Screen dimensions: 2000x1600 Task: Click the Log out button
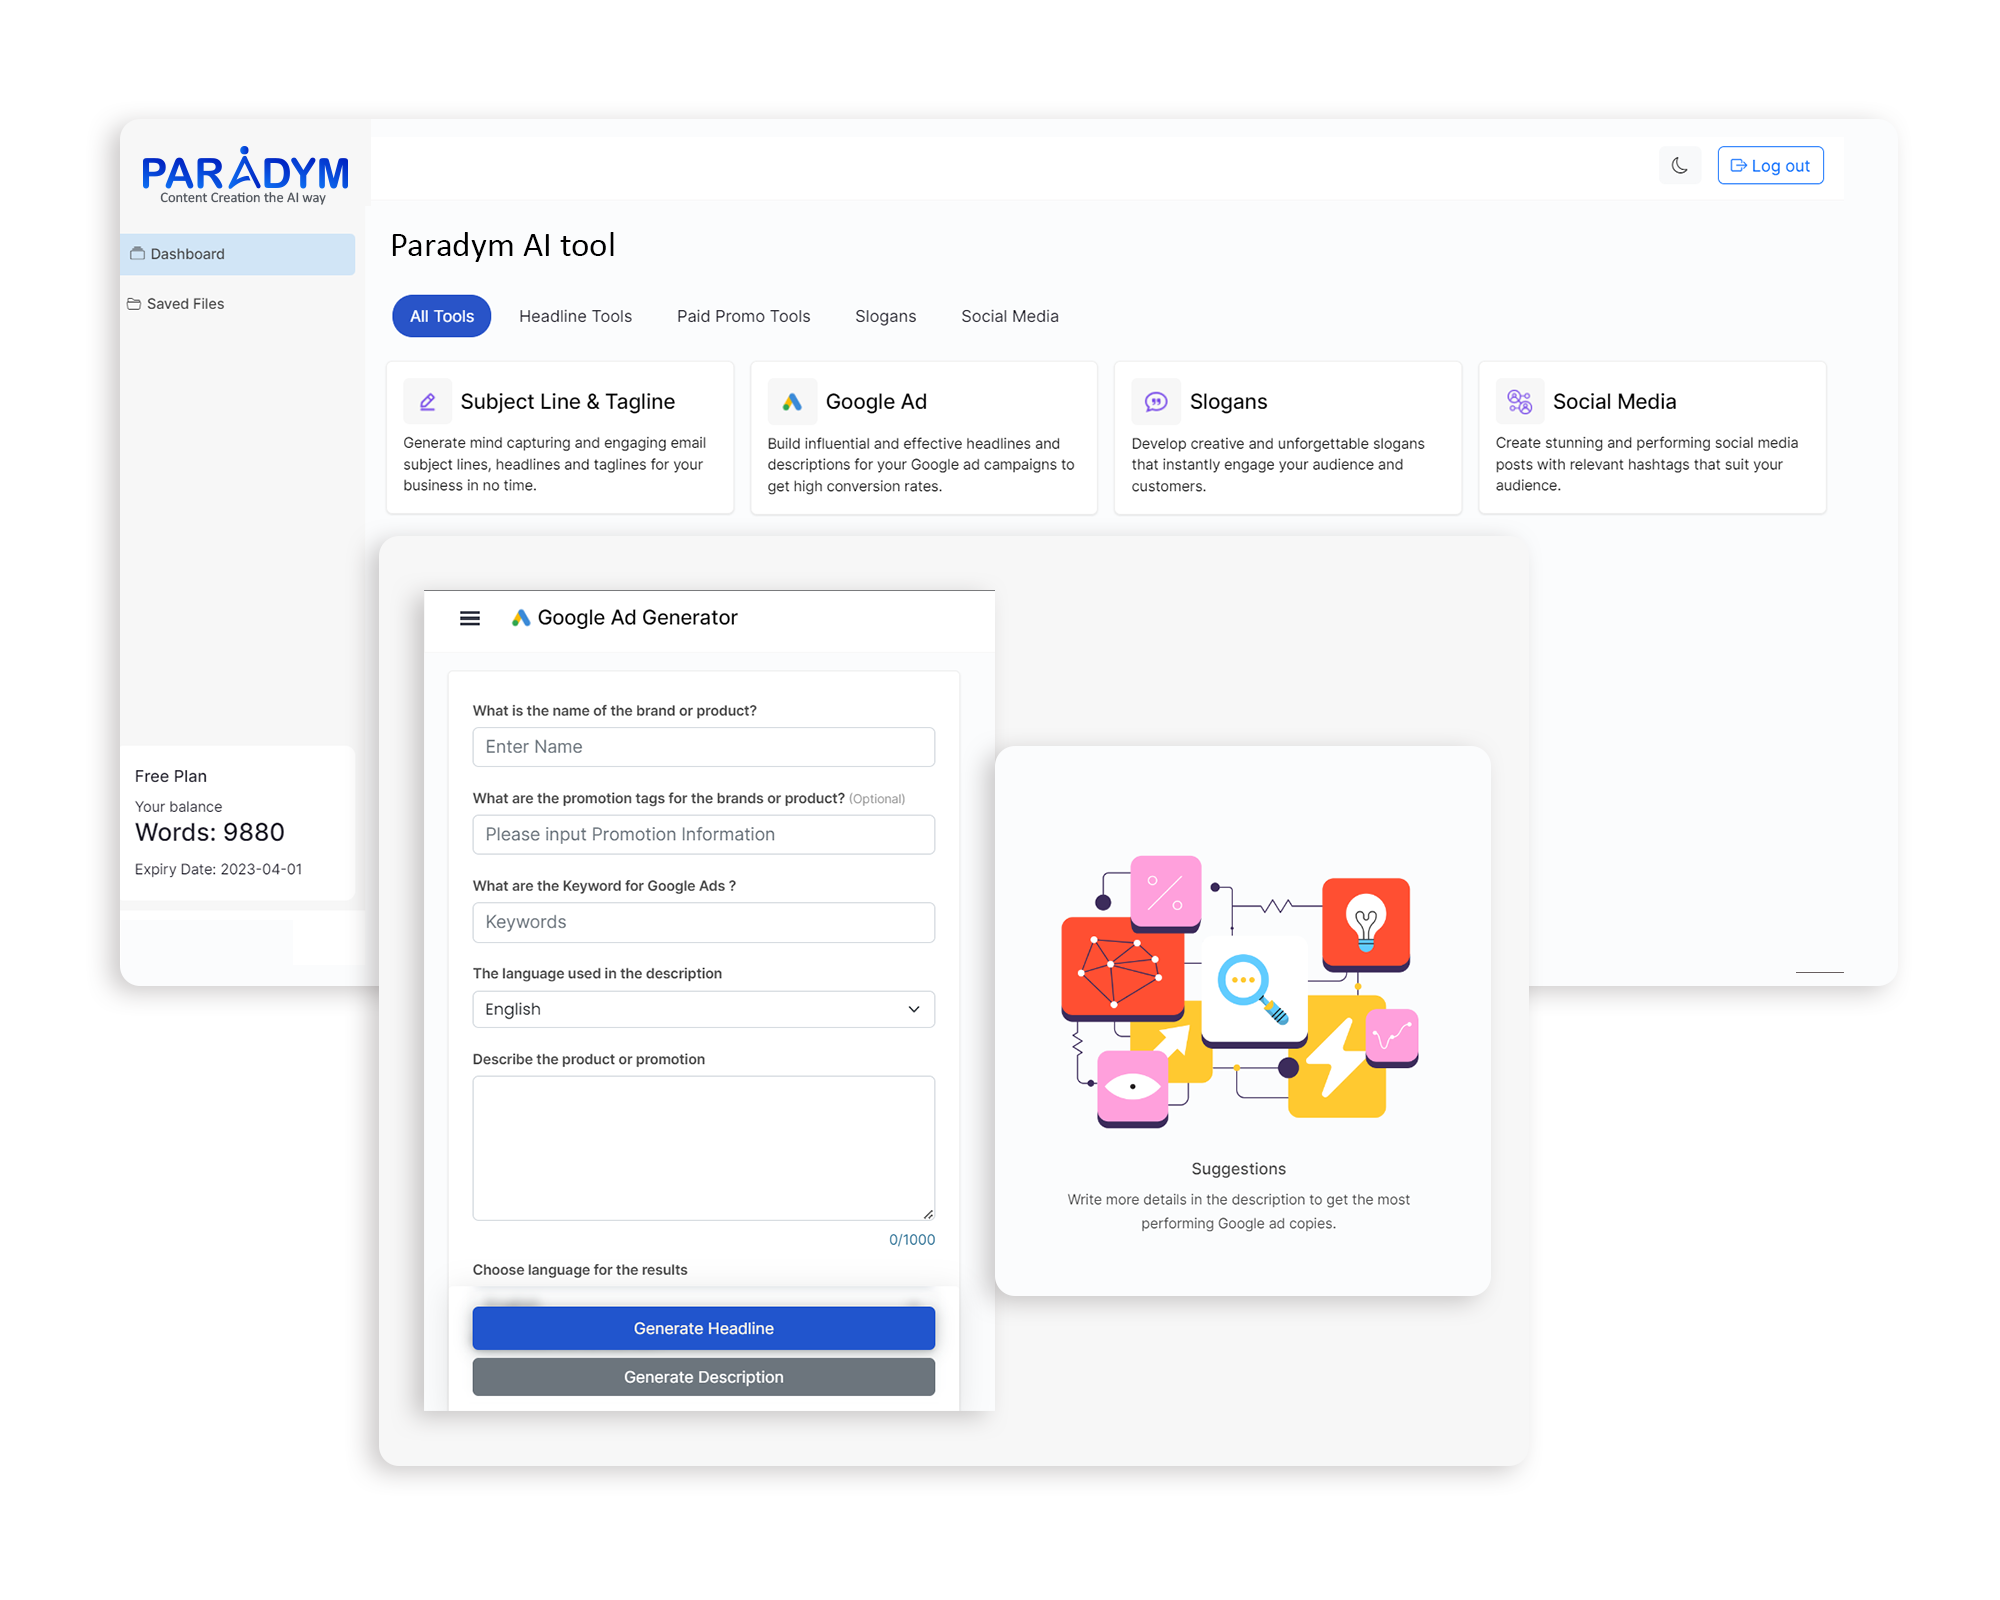coord(1770,165)
